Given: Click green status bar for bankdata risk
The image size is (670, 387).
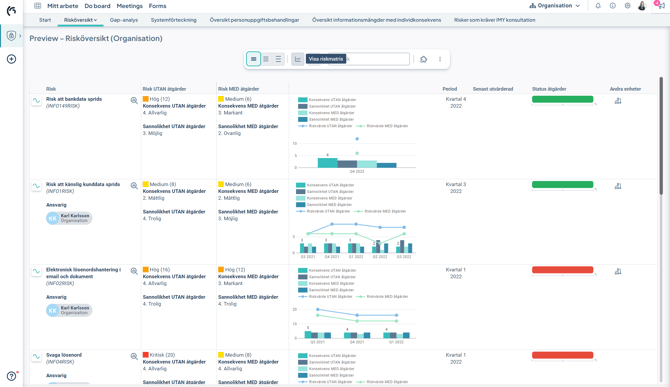Looking at the screenshot, I should click(x=562, y=100).
